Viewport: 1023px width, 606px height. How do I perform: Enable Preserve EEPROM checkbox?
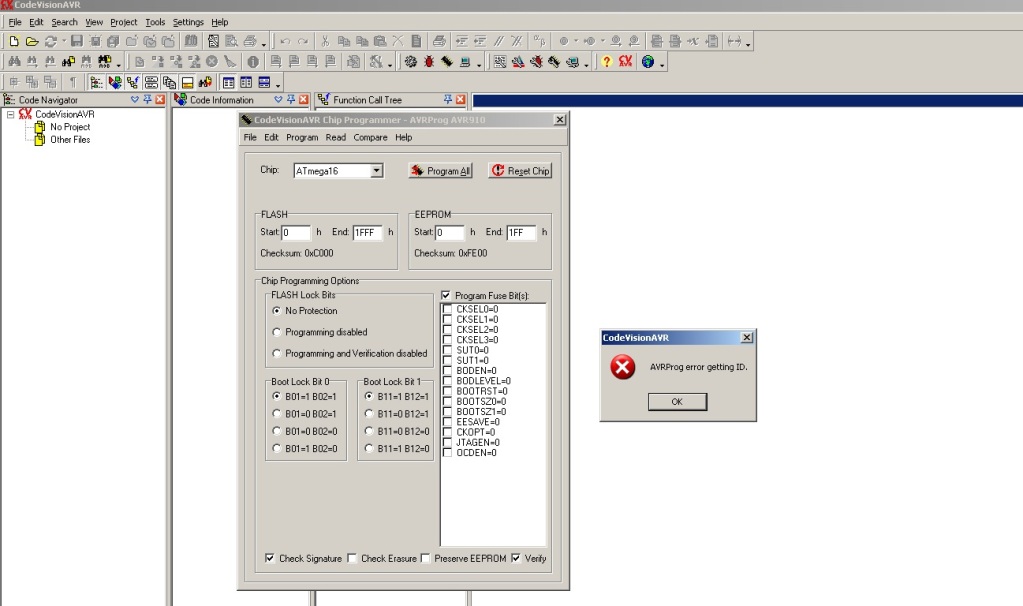[x=425, y=558]
